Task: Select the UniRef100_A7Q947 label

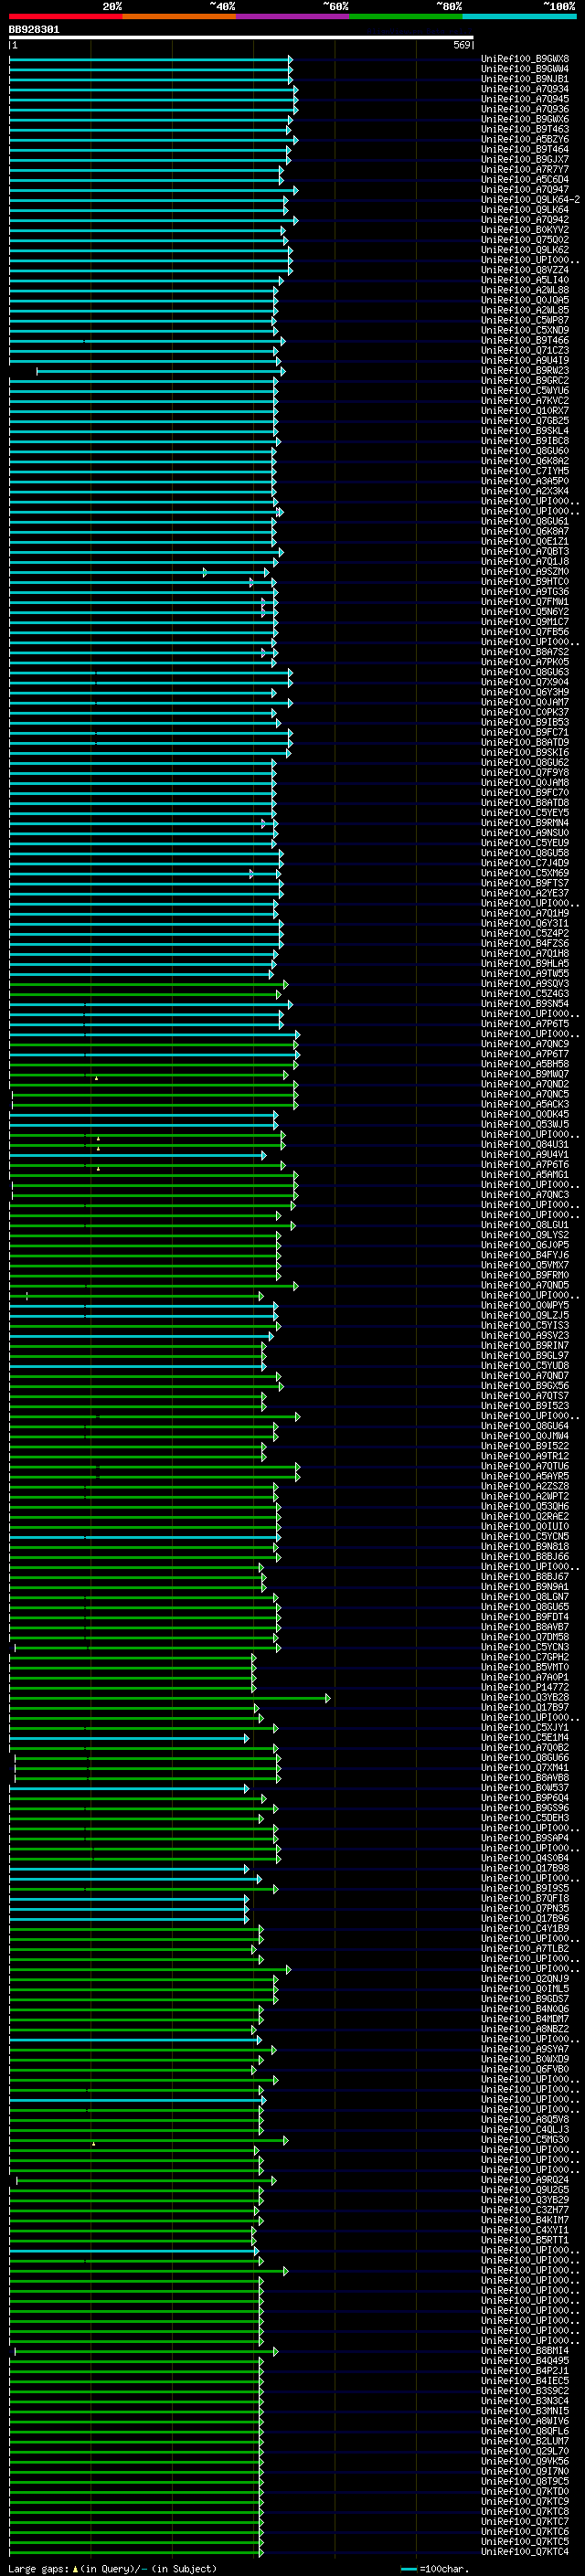Action: tap(525, 190)
